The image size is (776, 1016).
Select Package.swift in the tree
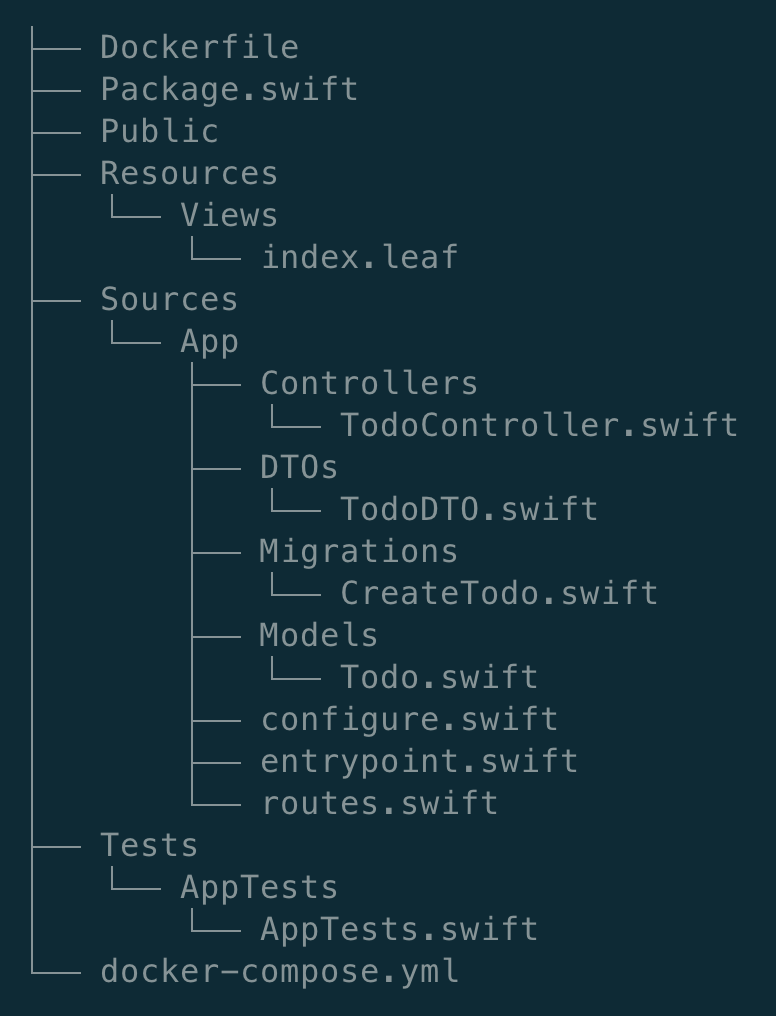coord(229,89)
